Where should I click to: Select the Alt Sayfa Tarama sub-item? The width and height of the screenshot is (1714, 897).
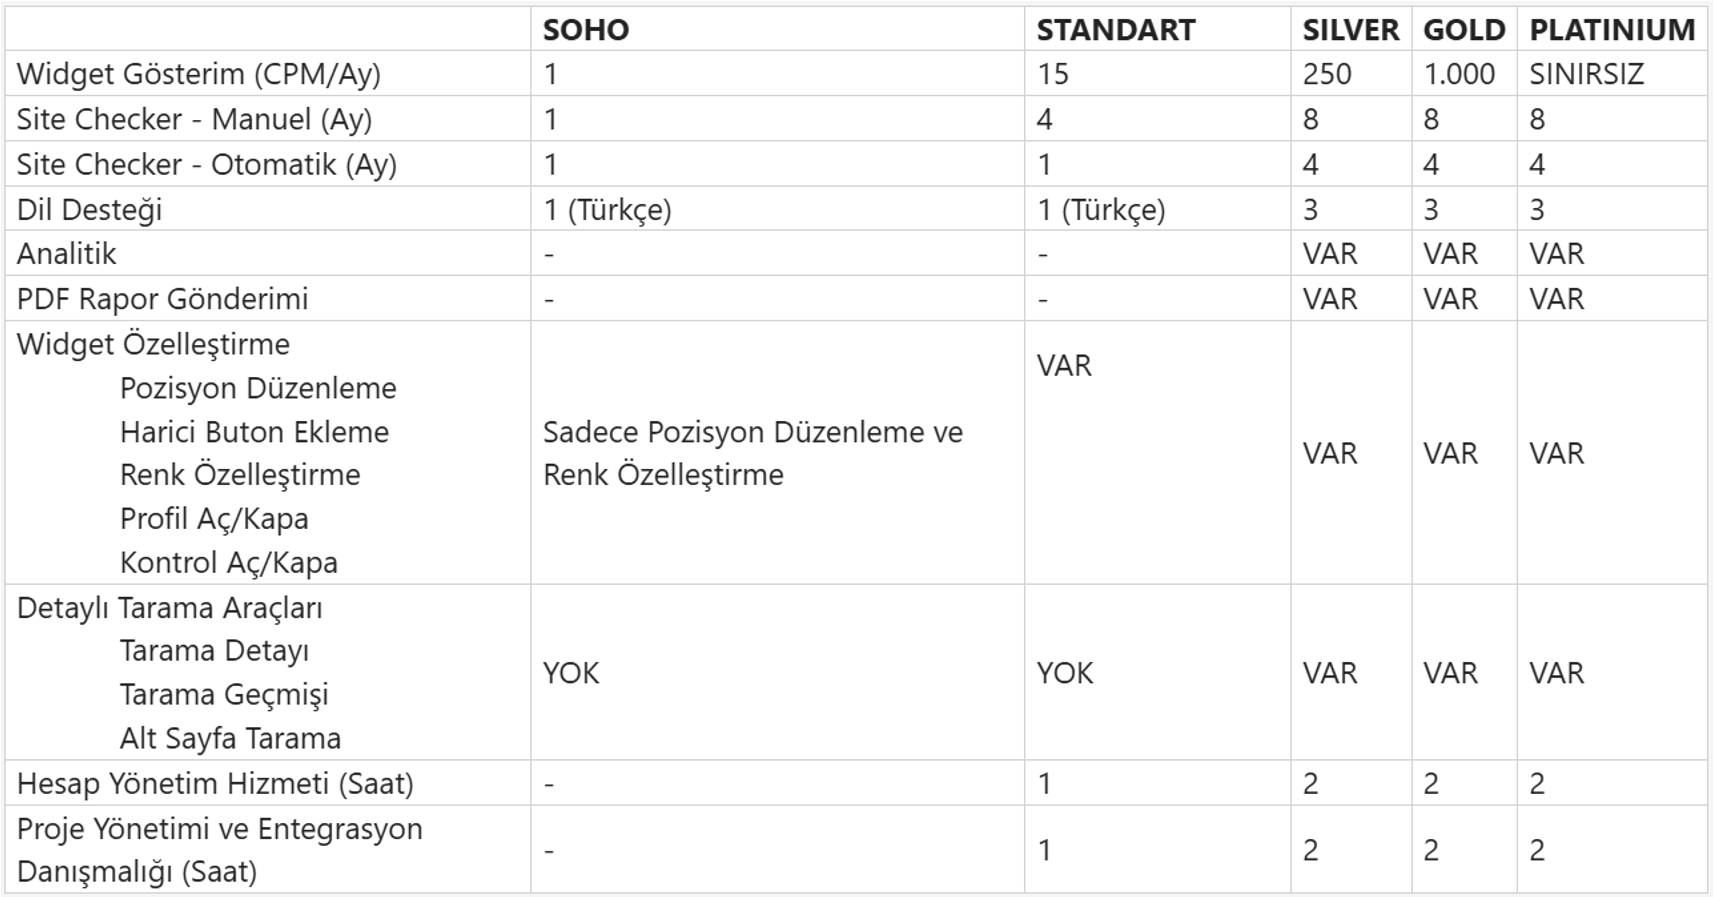[x=230, y=739]
